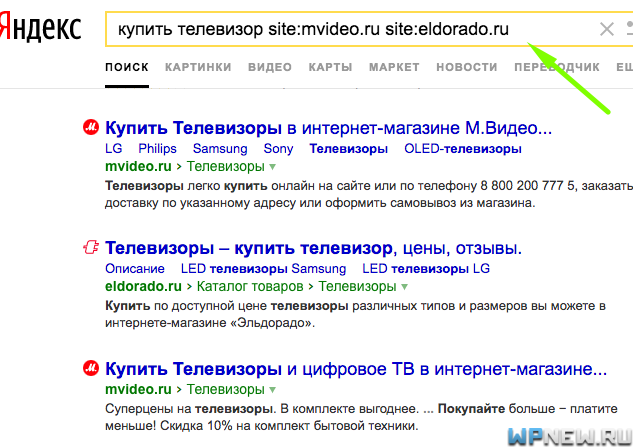Clear the search query with the X

pyautogui.click(x=606, y=29)
